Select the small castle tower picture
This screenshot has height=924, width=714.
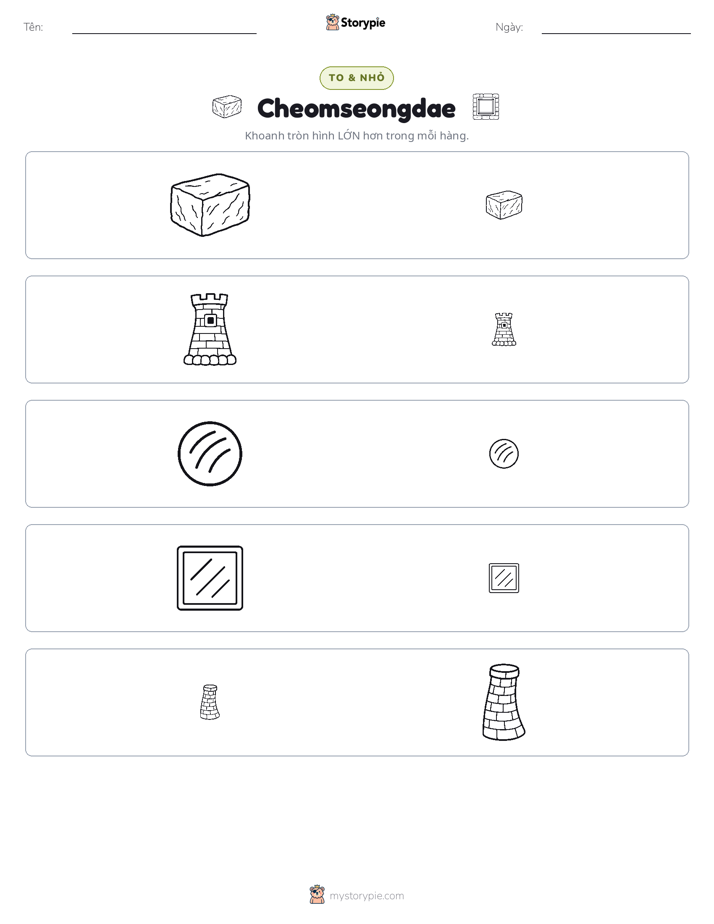(504, 329)
